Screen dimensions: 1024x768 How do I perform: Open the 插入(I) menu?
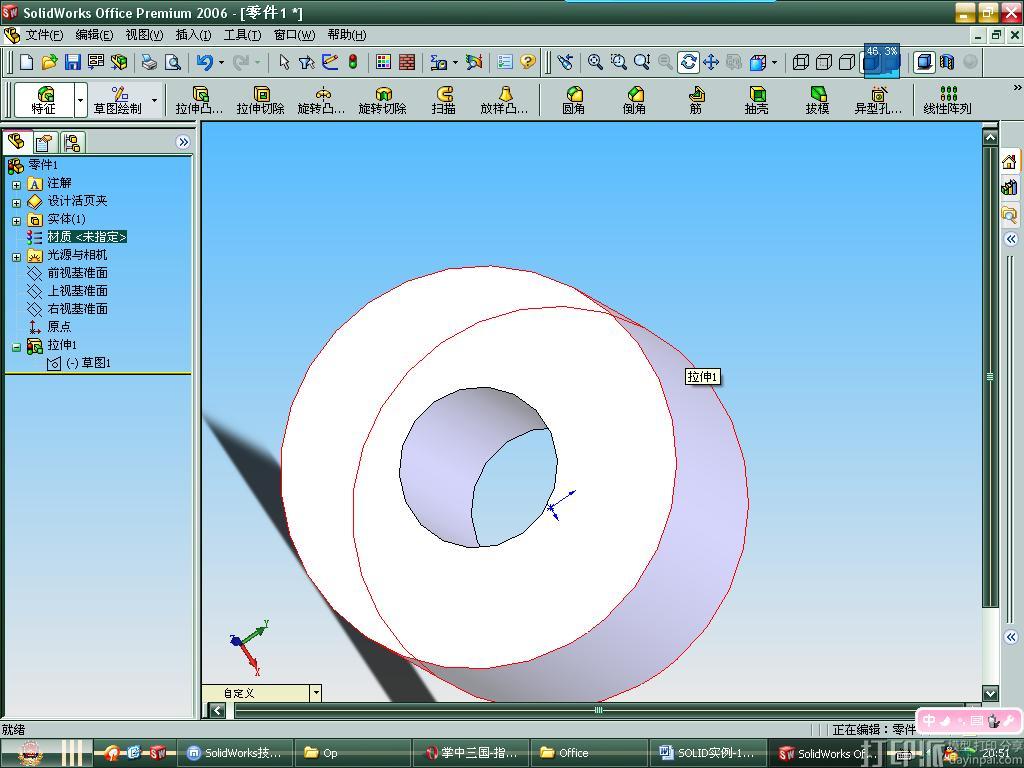click(193, 35)
